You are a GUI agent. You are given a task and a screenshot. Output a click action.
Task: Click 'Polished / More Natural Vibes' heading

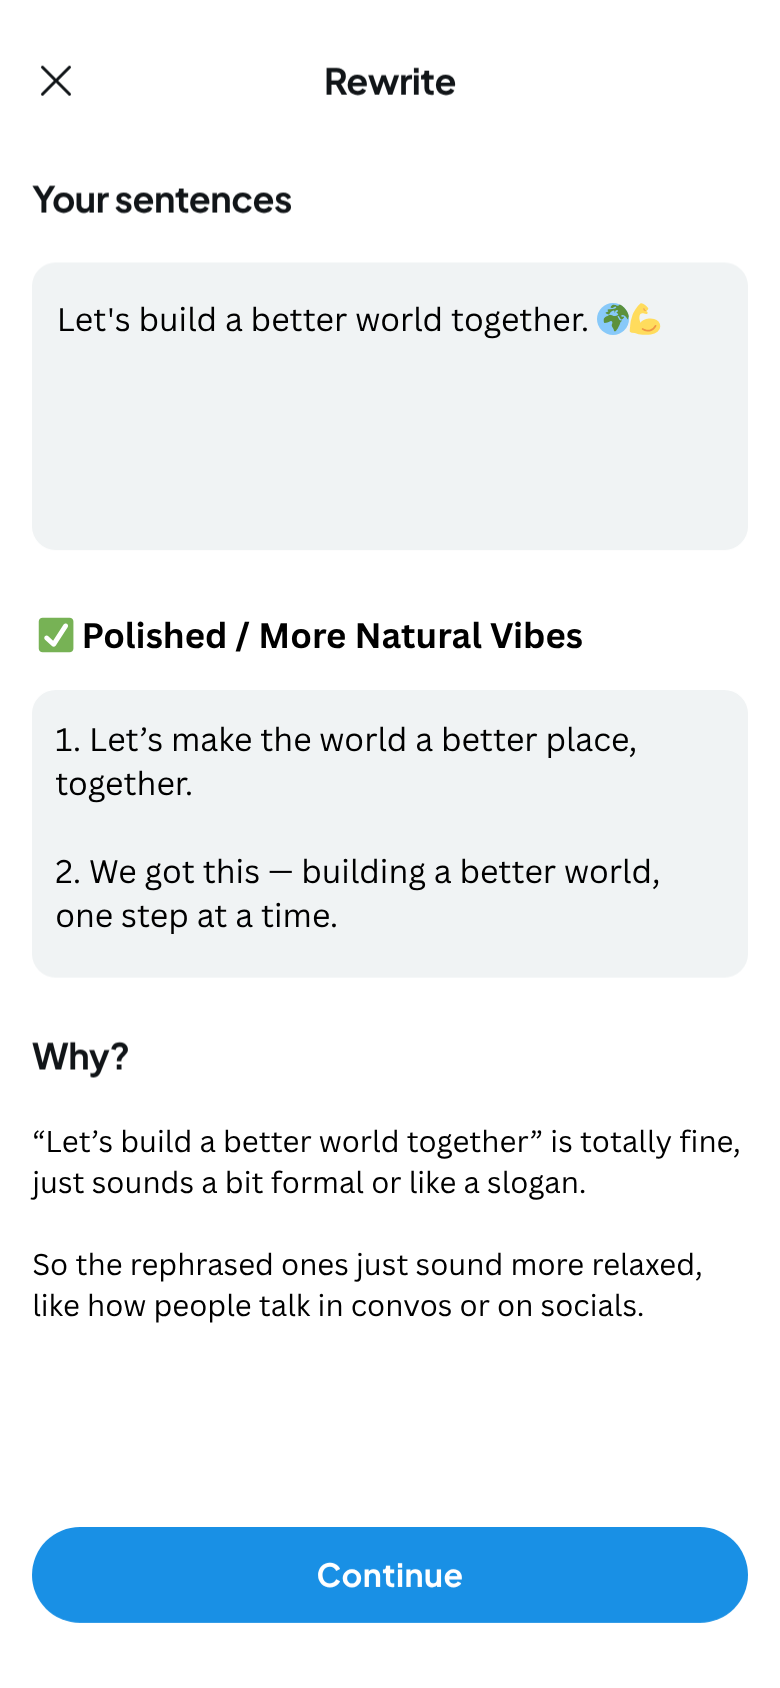tap(332, 636)
